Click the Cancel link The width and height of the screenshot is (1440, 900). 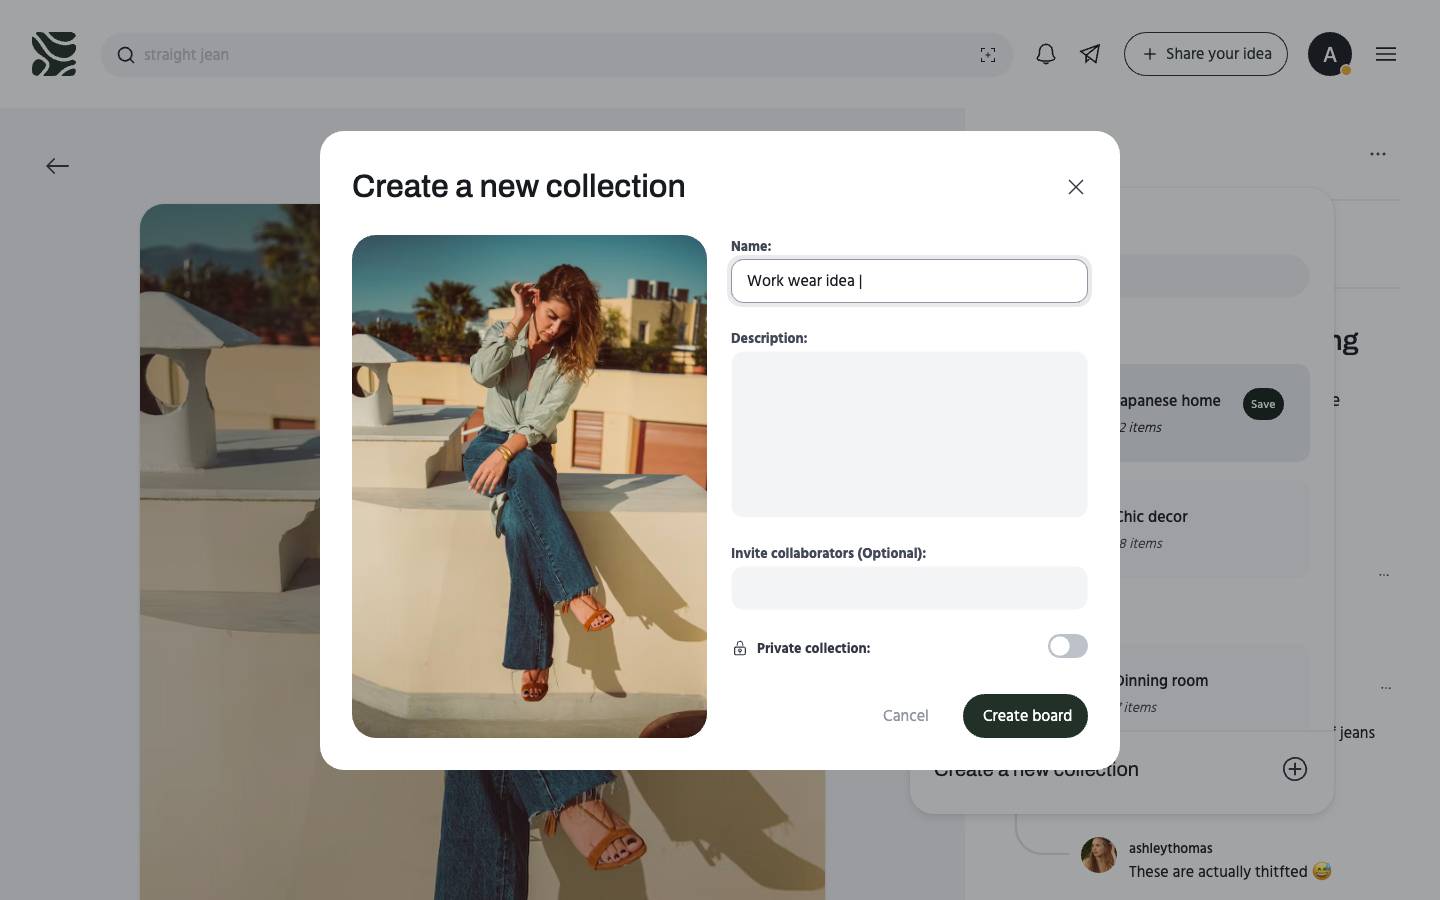pyautogui.click(x=905, y=716)
